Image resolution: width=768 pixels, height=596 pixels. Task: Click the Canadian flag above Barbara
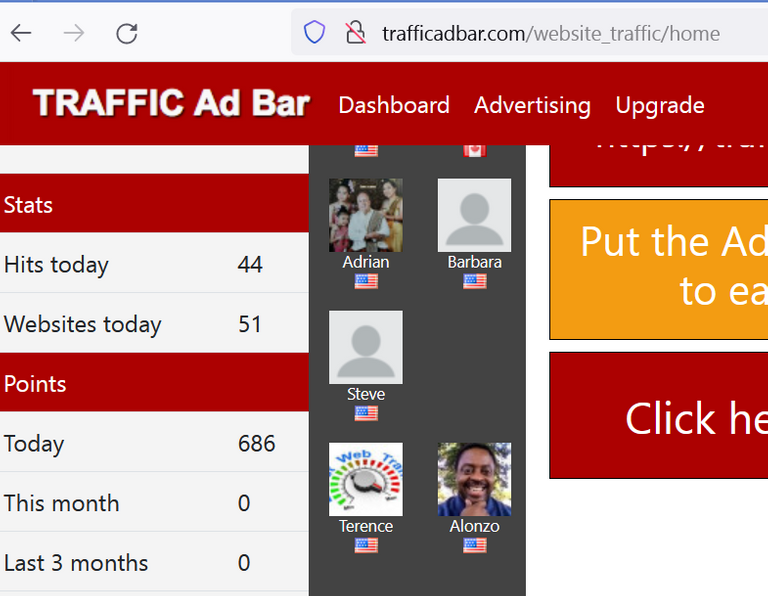coord(475,151)
